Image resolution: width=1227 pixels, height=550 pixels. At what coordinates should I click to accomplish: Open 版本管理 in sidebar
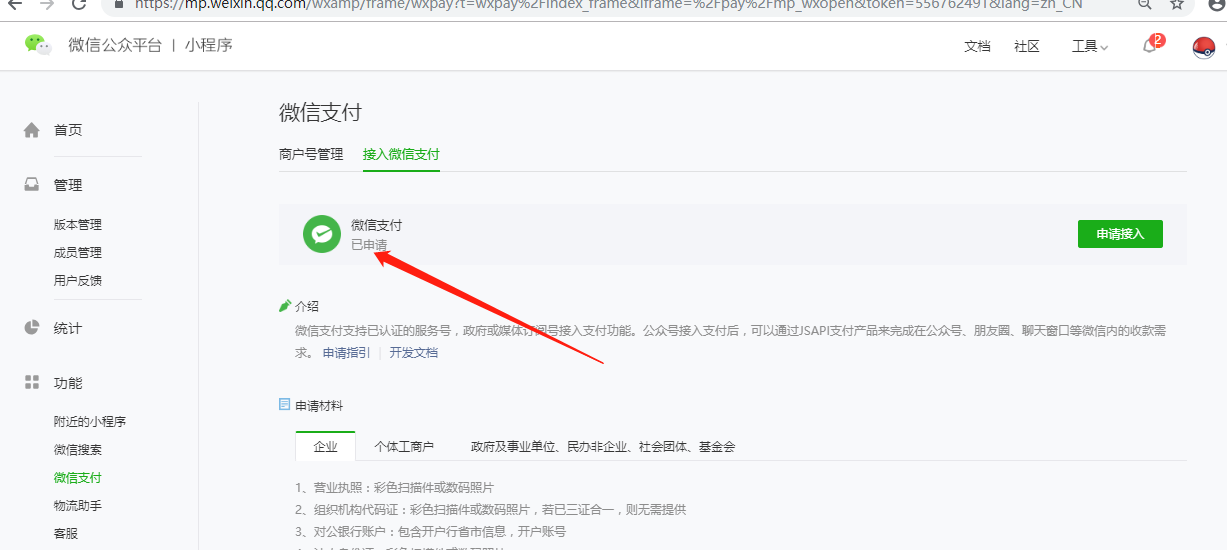(x=78, y=225)
